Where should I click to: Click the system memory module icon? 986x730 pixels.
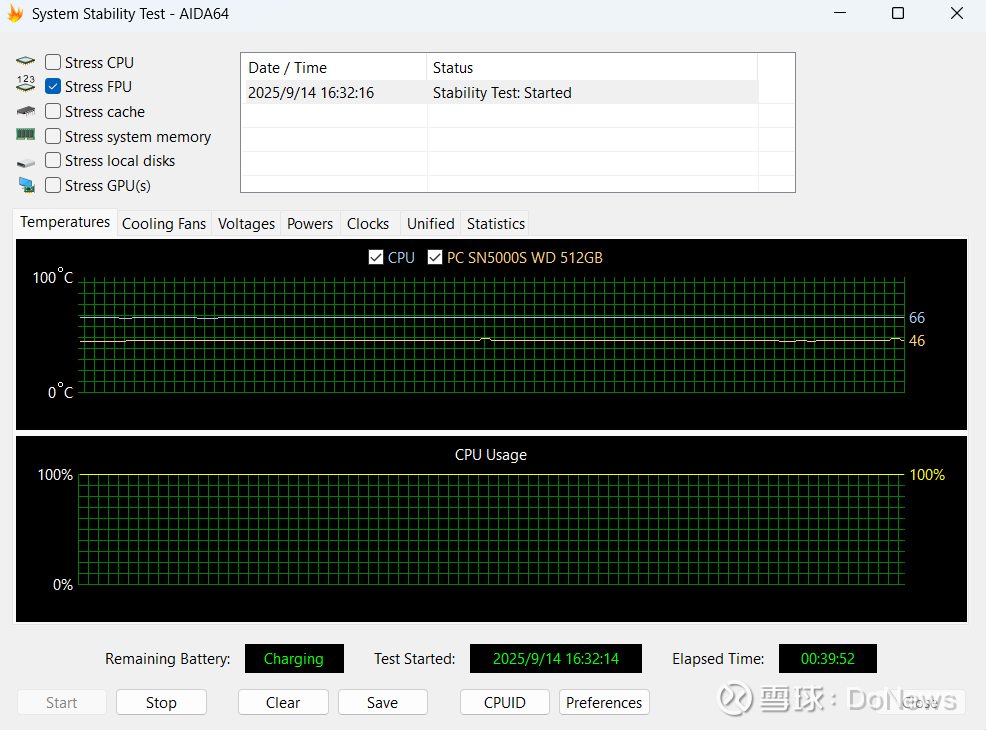pos(25,136)
